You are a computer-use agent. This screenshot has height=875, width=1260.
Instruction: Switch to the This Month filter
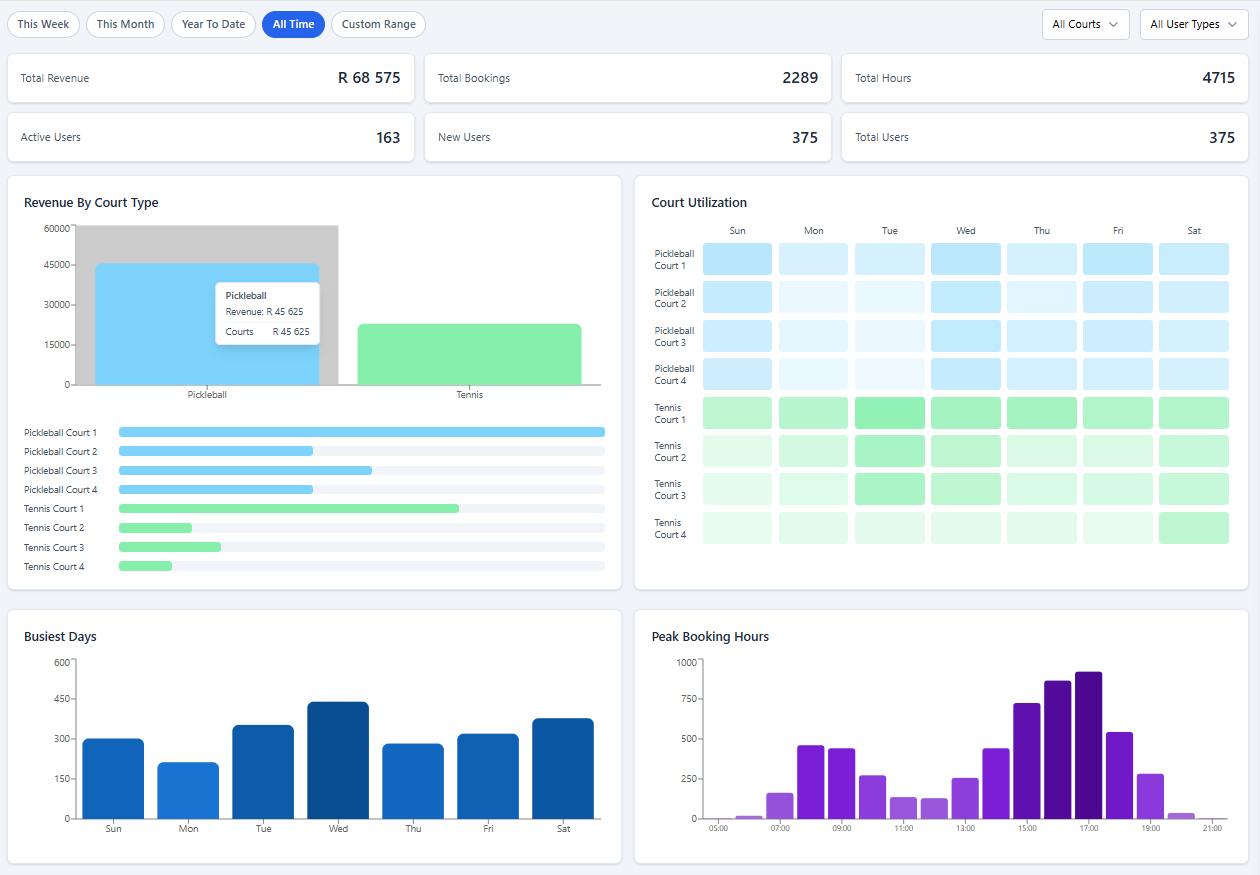[x=125, y=24]
